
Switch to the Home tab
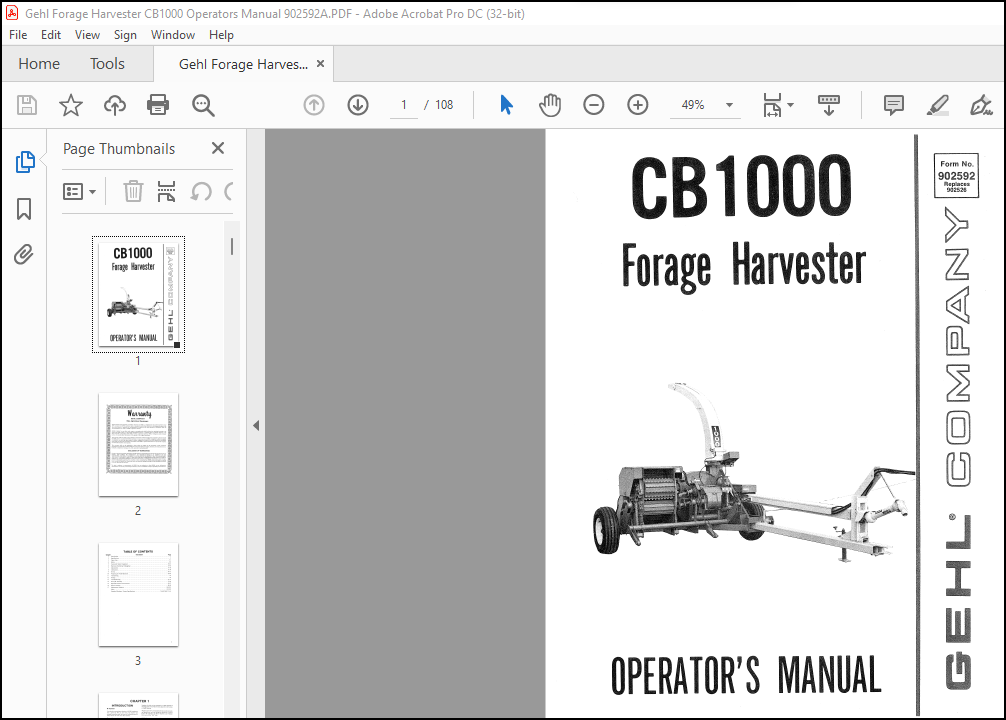tap(39, 64)
